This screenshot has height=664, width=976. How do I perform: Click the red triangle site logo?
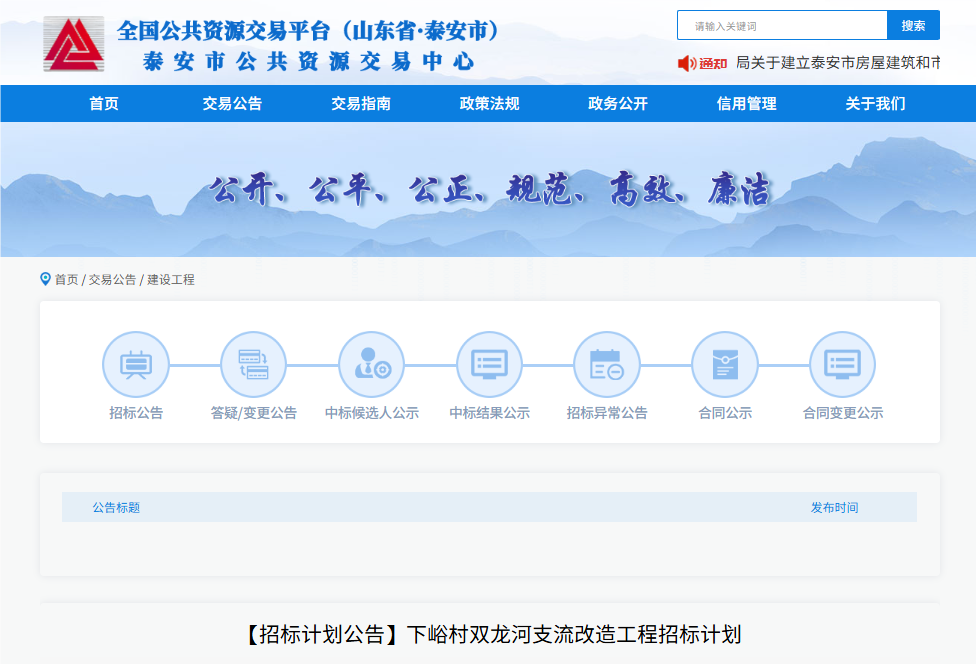pos(73,44)
